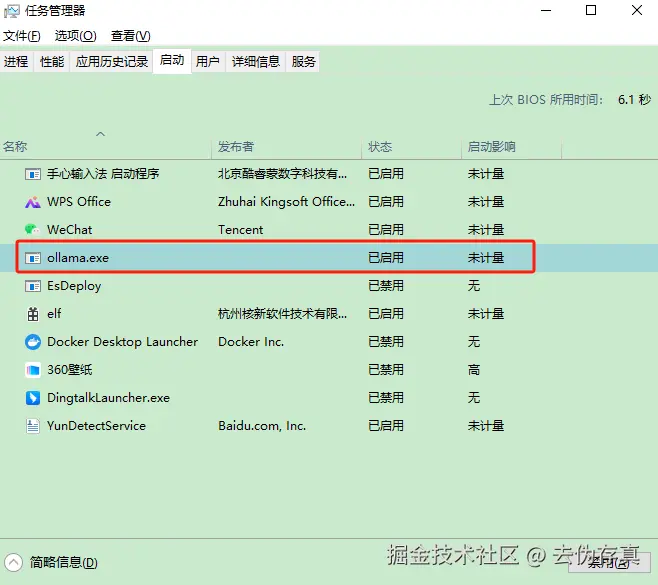Select the Docker Desktop Launcher name
The width and height of the screenshot is (658, 585).
122,342
